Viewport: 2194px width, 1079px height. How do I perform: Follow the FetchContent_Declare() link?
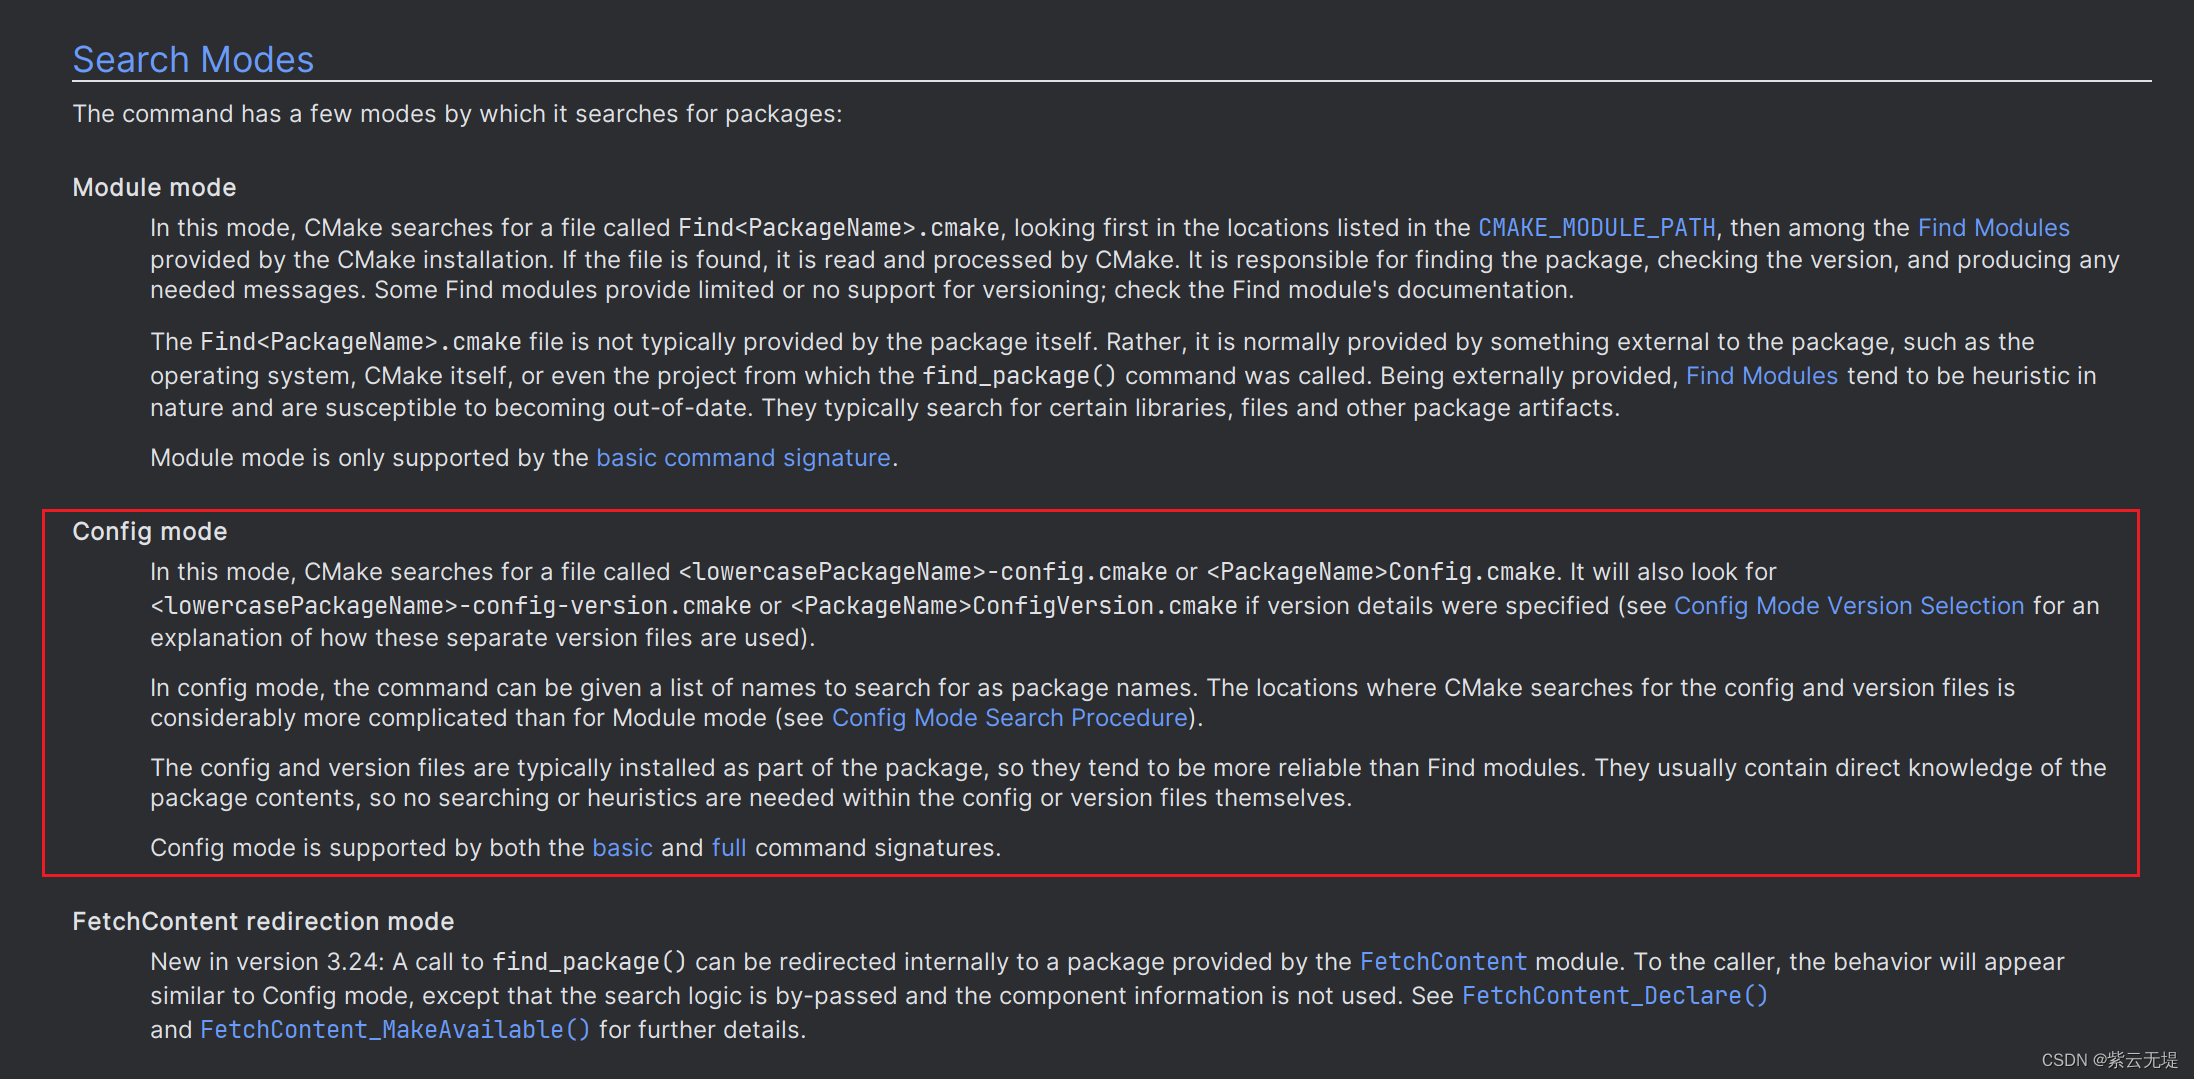(1615, 996)
